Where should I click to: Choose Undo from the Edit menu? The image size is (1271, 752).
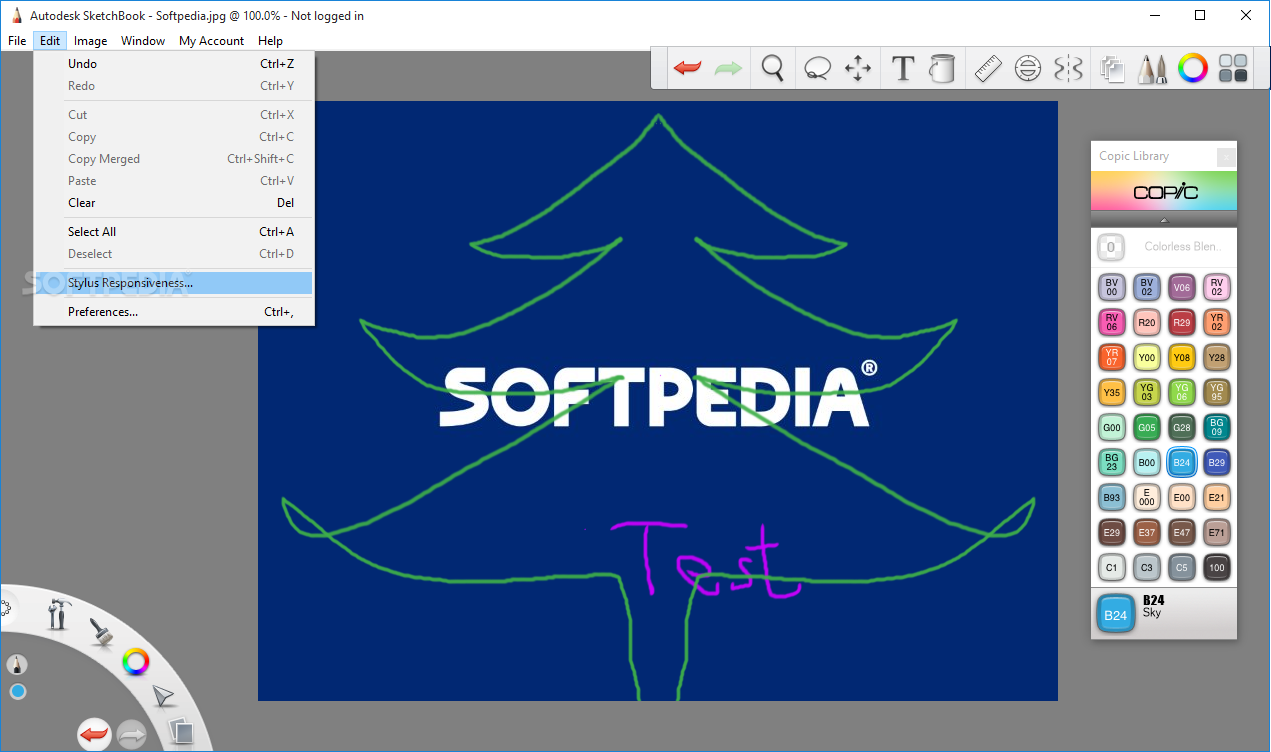click(x=174, y=64)
